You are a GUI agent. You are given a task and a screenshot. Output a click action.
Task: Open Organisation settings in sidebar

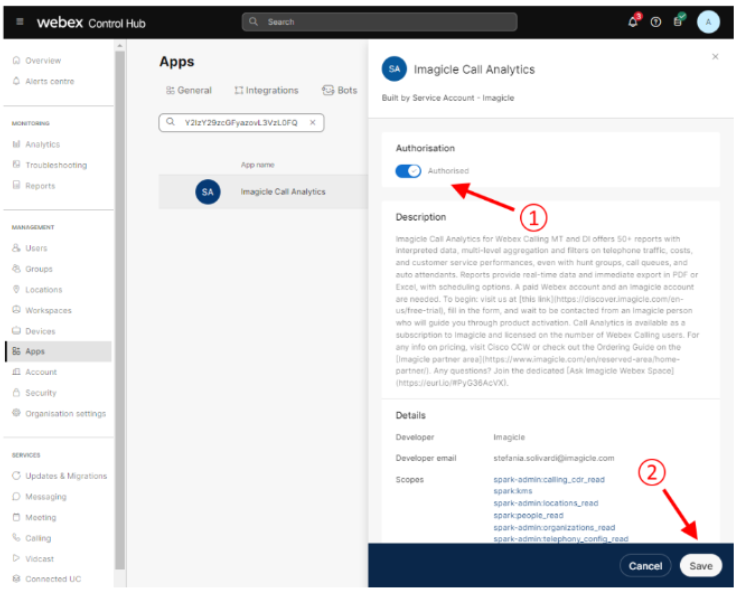click(x=64, y=413)
